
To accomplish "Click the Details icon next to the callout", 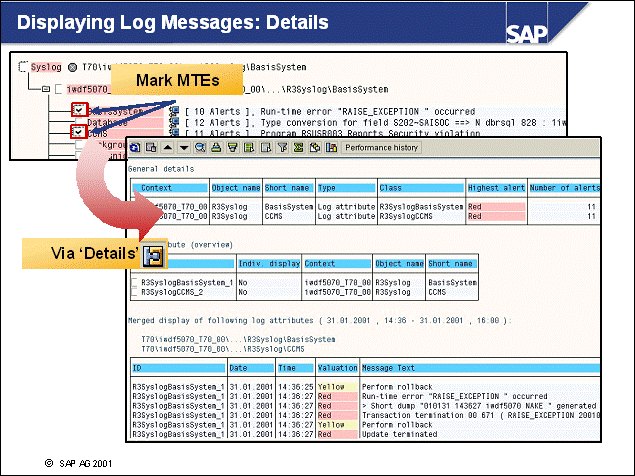I will coord(154,257).
